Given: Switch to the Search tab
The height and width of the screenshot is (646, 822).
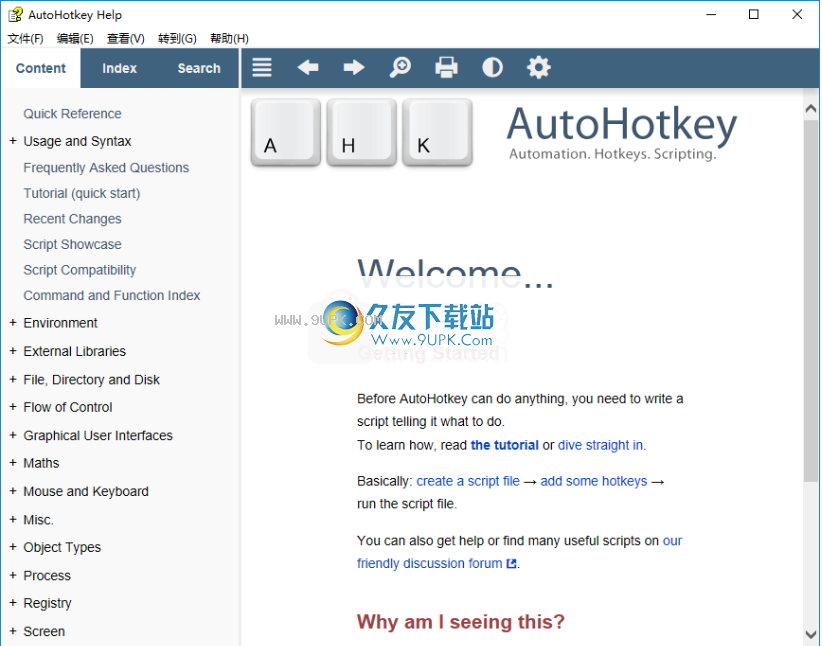Looking at the screenshot, I should (x=199, y=68).
